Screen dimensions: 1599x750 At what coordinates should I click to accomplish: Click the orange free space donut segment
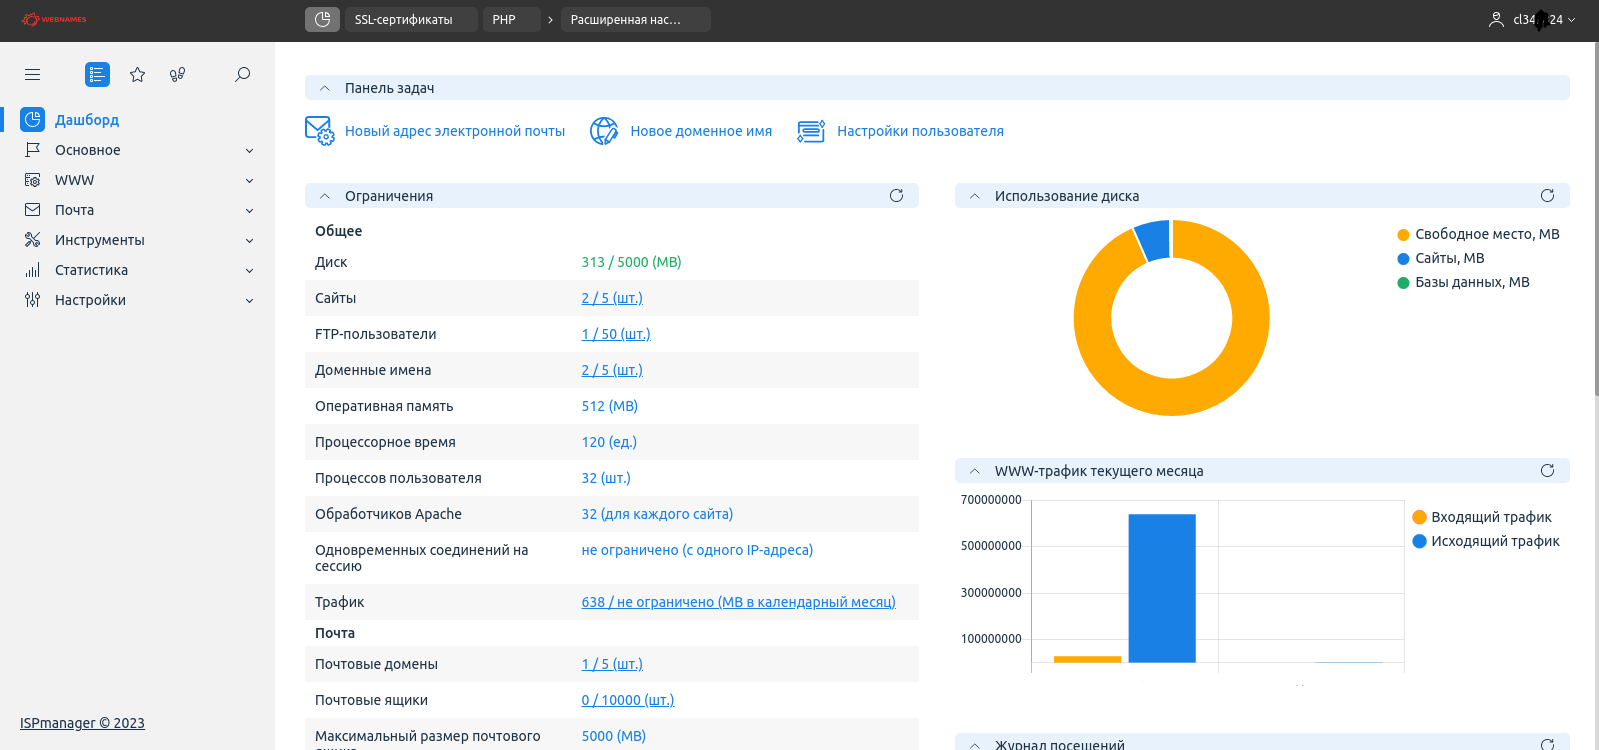1172,396
